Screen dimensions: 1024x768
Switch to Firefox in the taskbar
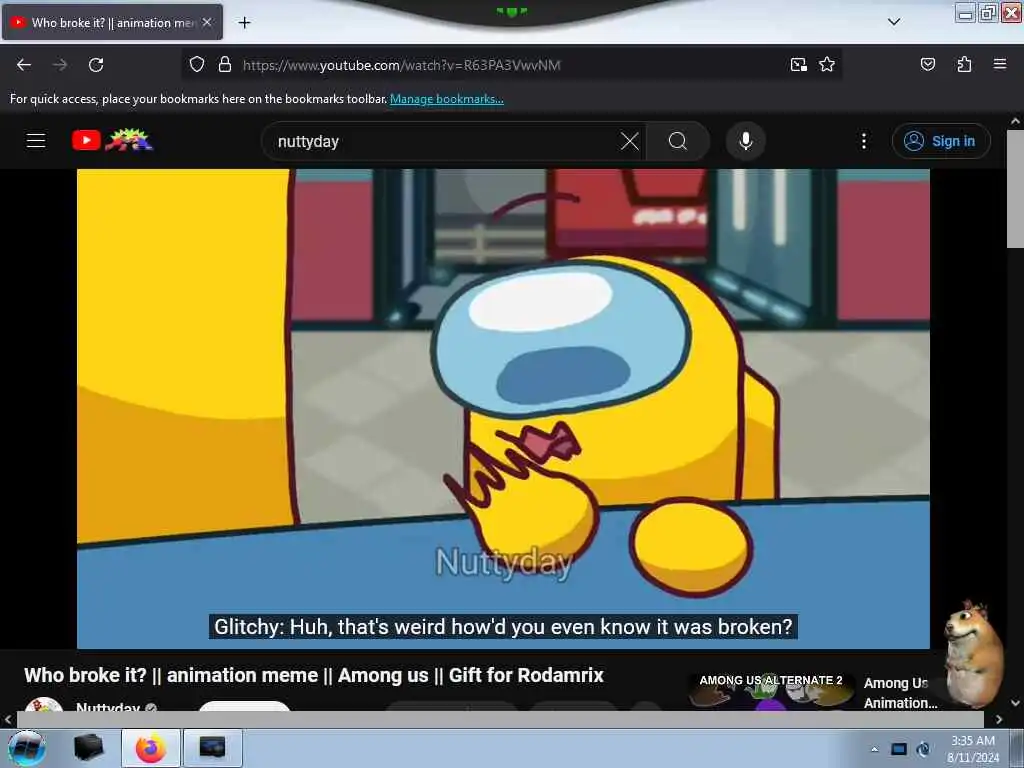pyautogui.click(x=150, y=748)
